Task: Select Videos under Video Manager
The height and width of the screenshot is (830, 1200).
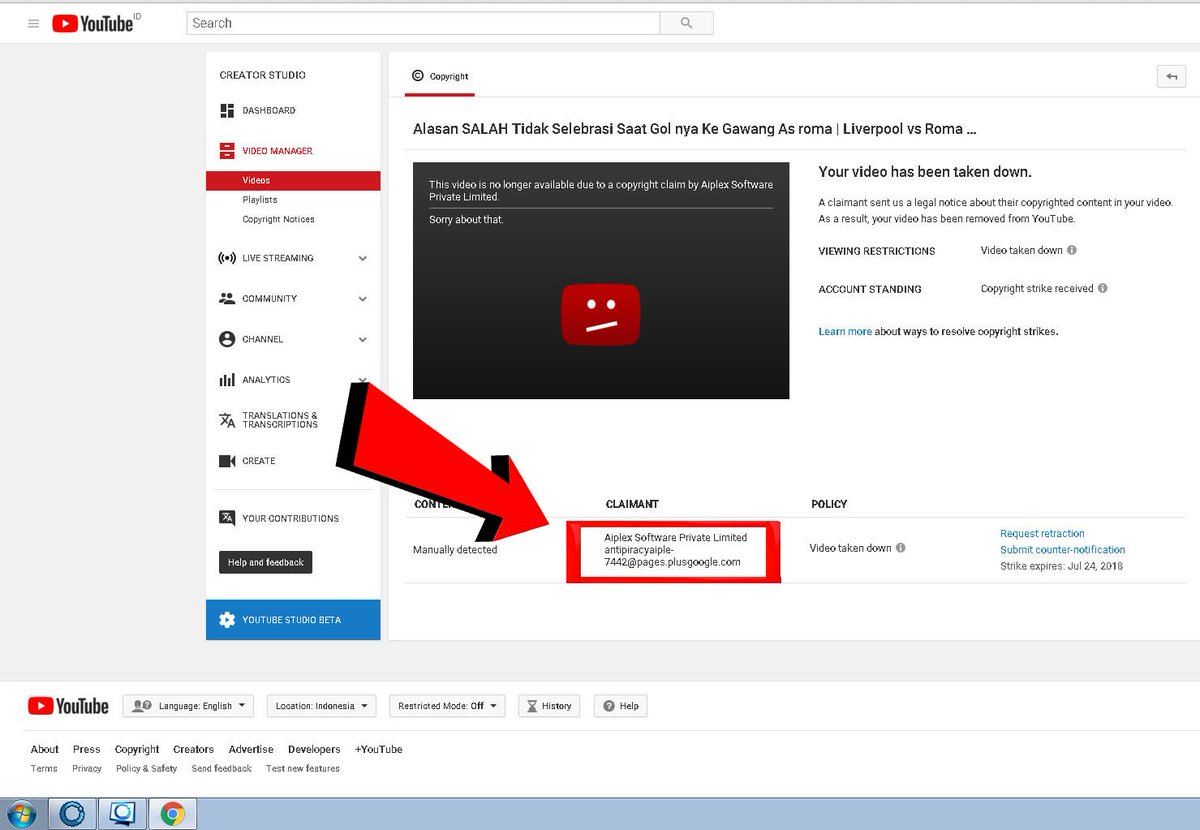Action: tap(293, 181)
